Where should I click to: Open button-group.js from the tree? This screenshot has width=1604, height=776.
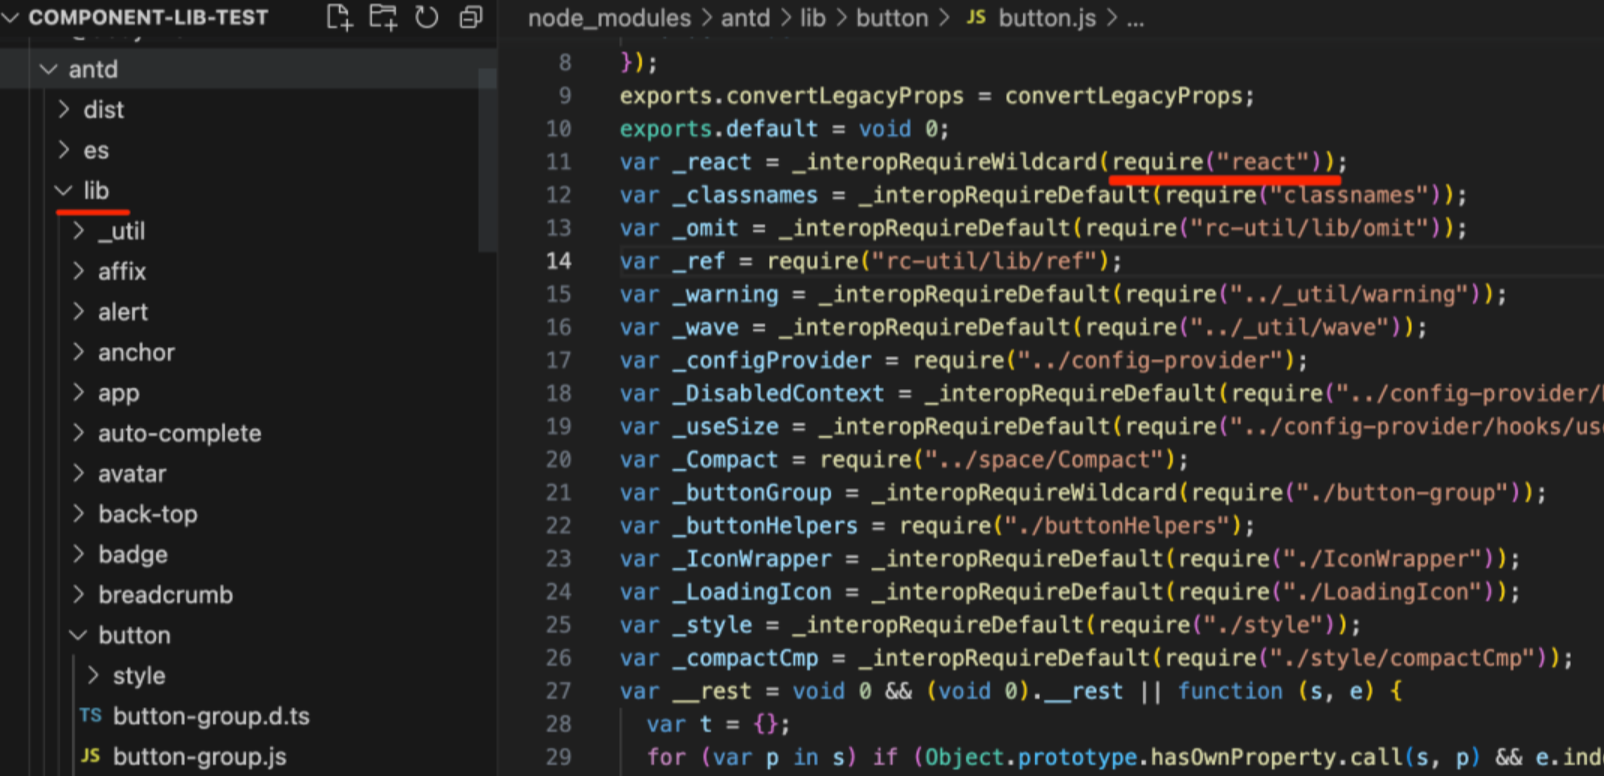click(200, 757)
